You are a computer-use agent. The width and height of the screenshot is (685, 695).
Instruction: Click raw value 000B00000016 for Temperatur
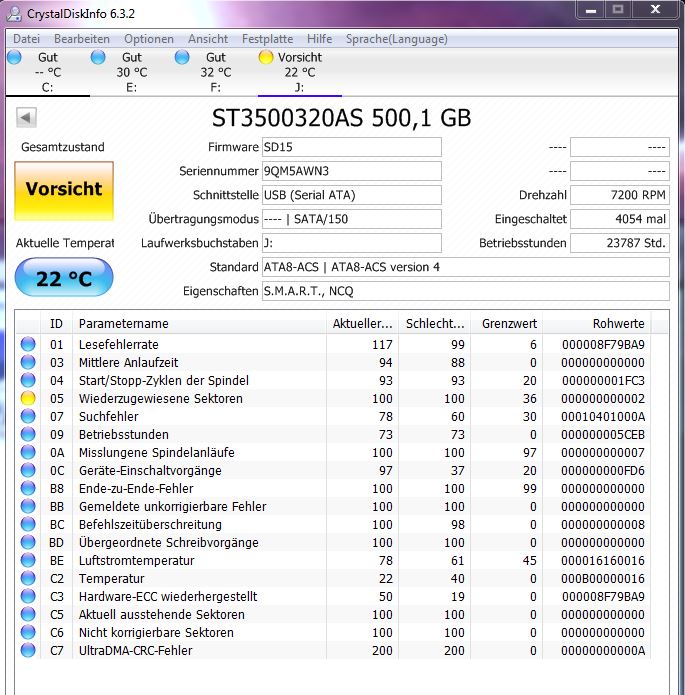pos(603,578)
